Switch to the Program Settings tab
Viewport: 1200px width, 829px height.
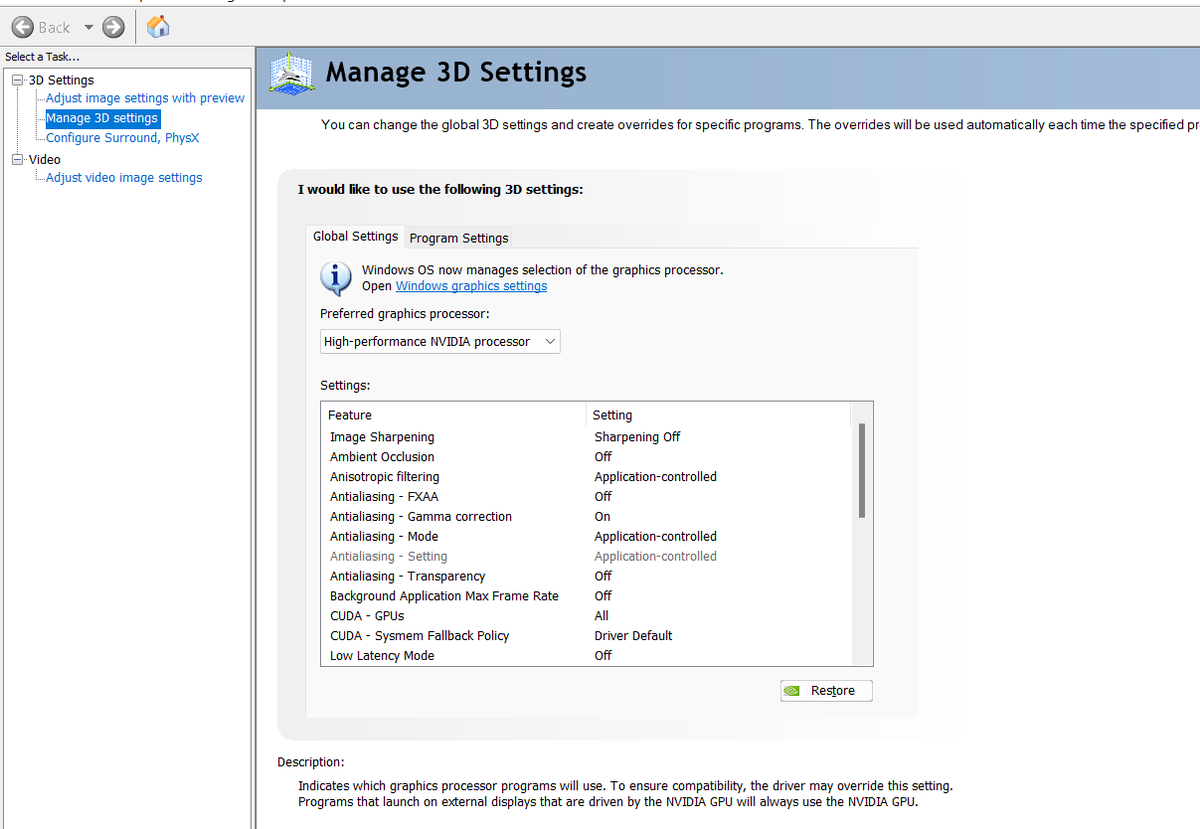[x=459, y=238]
